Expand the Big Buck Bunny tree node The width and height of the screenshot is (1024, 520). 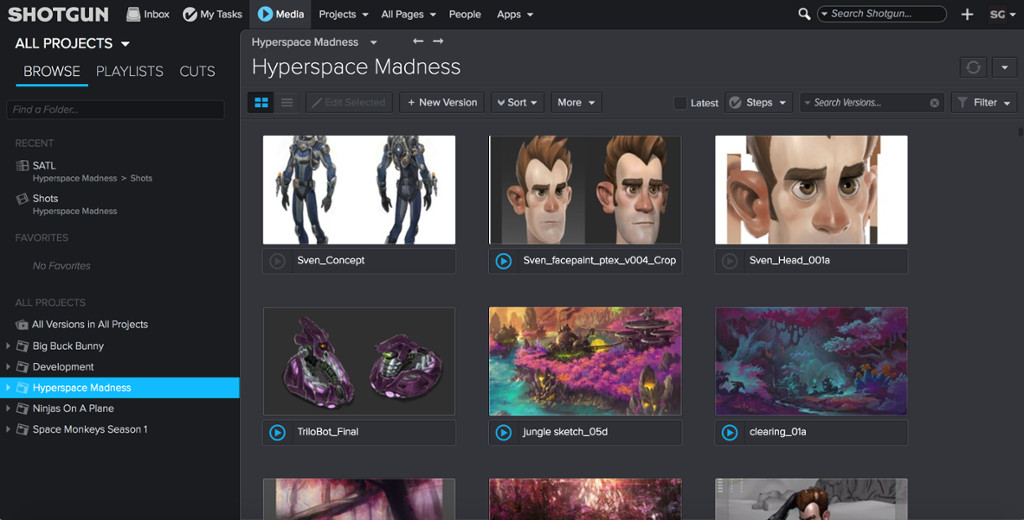(8, 346)
